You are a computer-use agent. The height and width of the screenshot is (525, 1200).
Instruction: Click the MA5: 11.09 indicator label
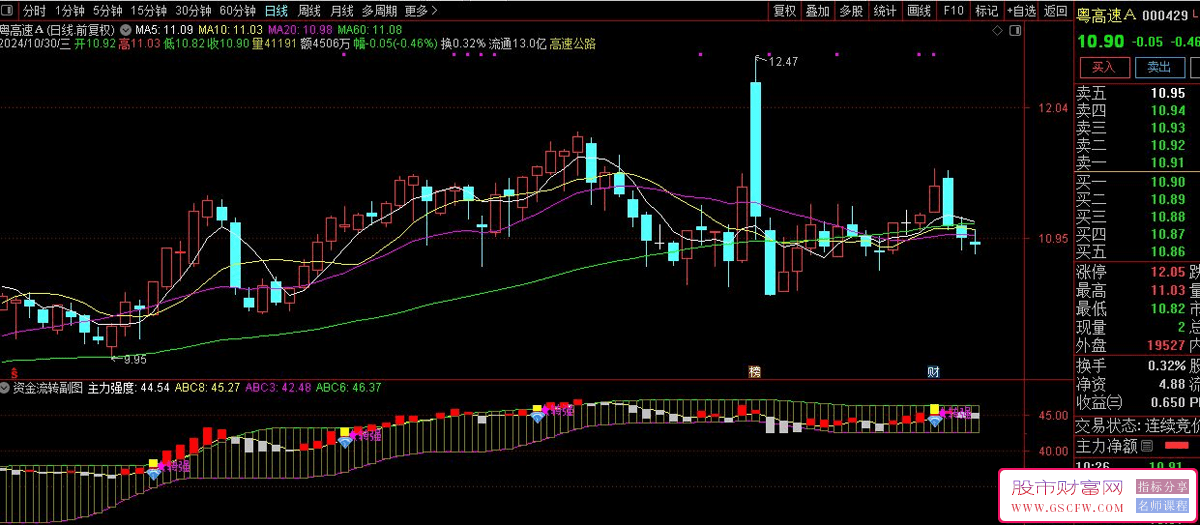(164, 30)
